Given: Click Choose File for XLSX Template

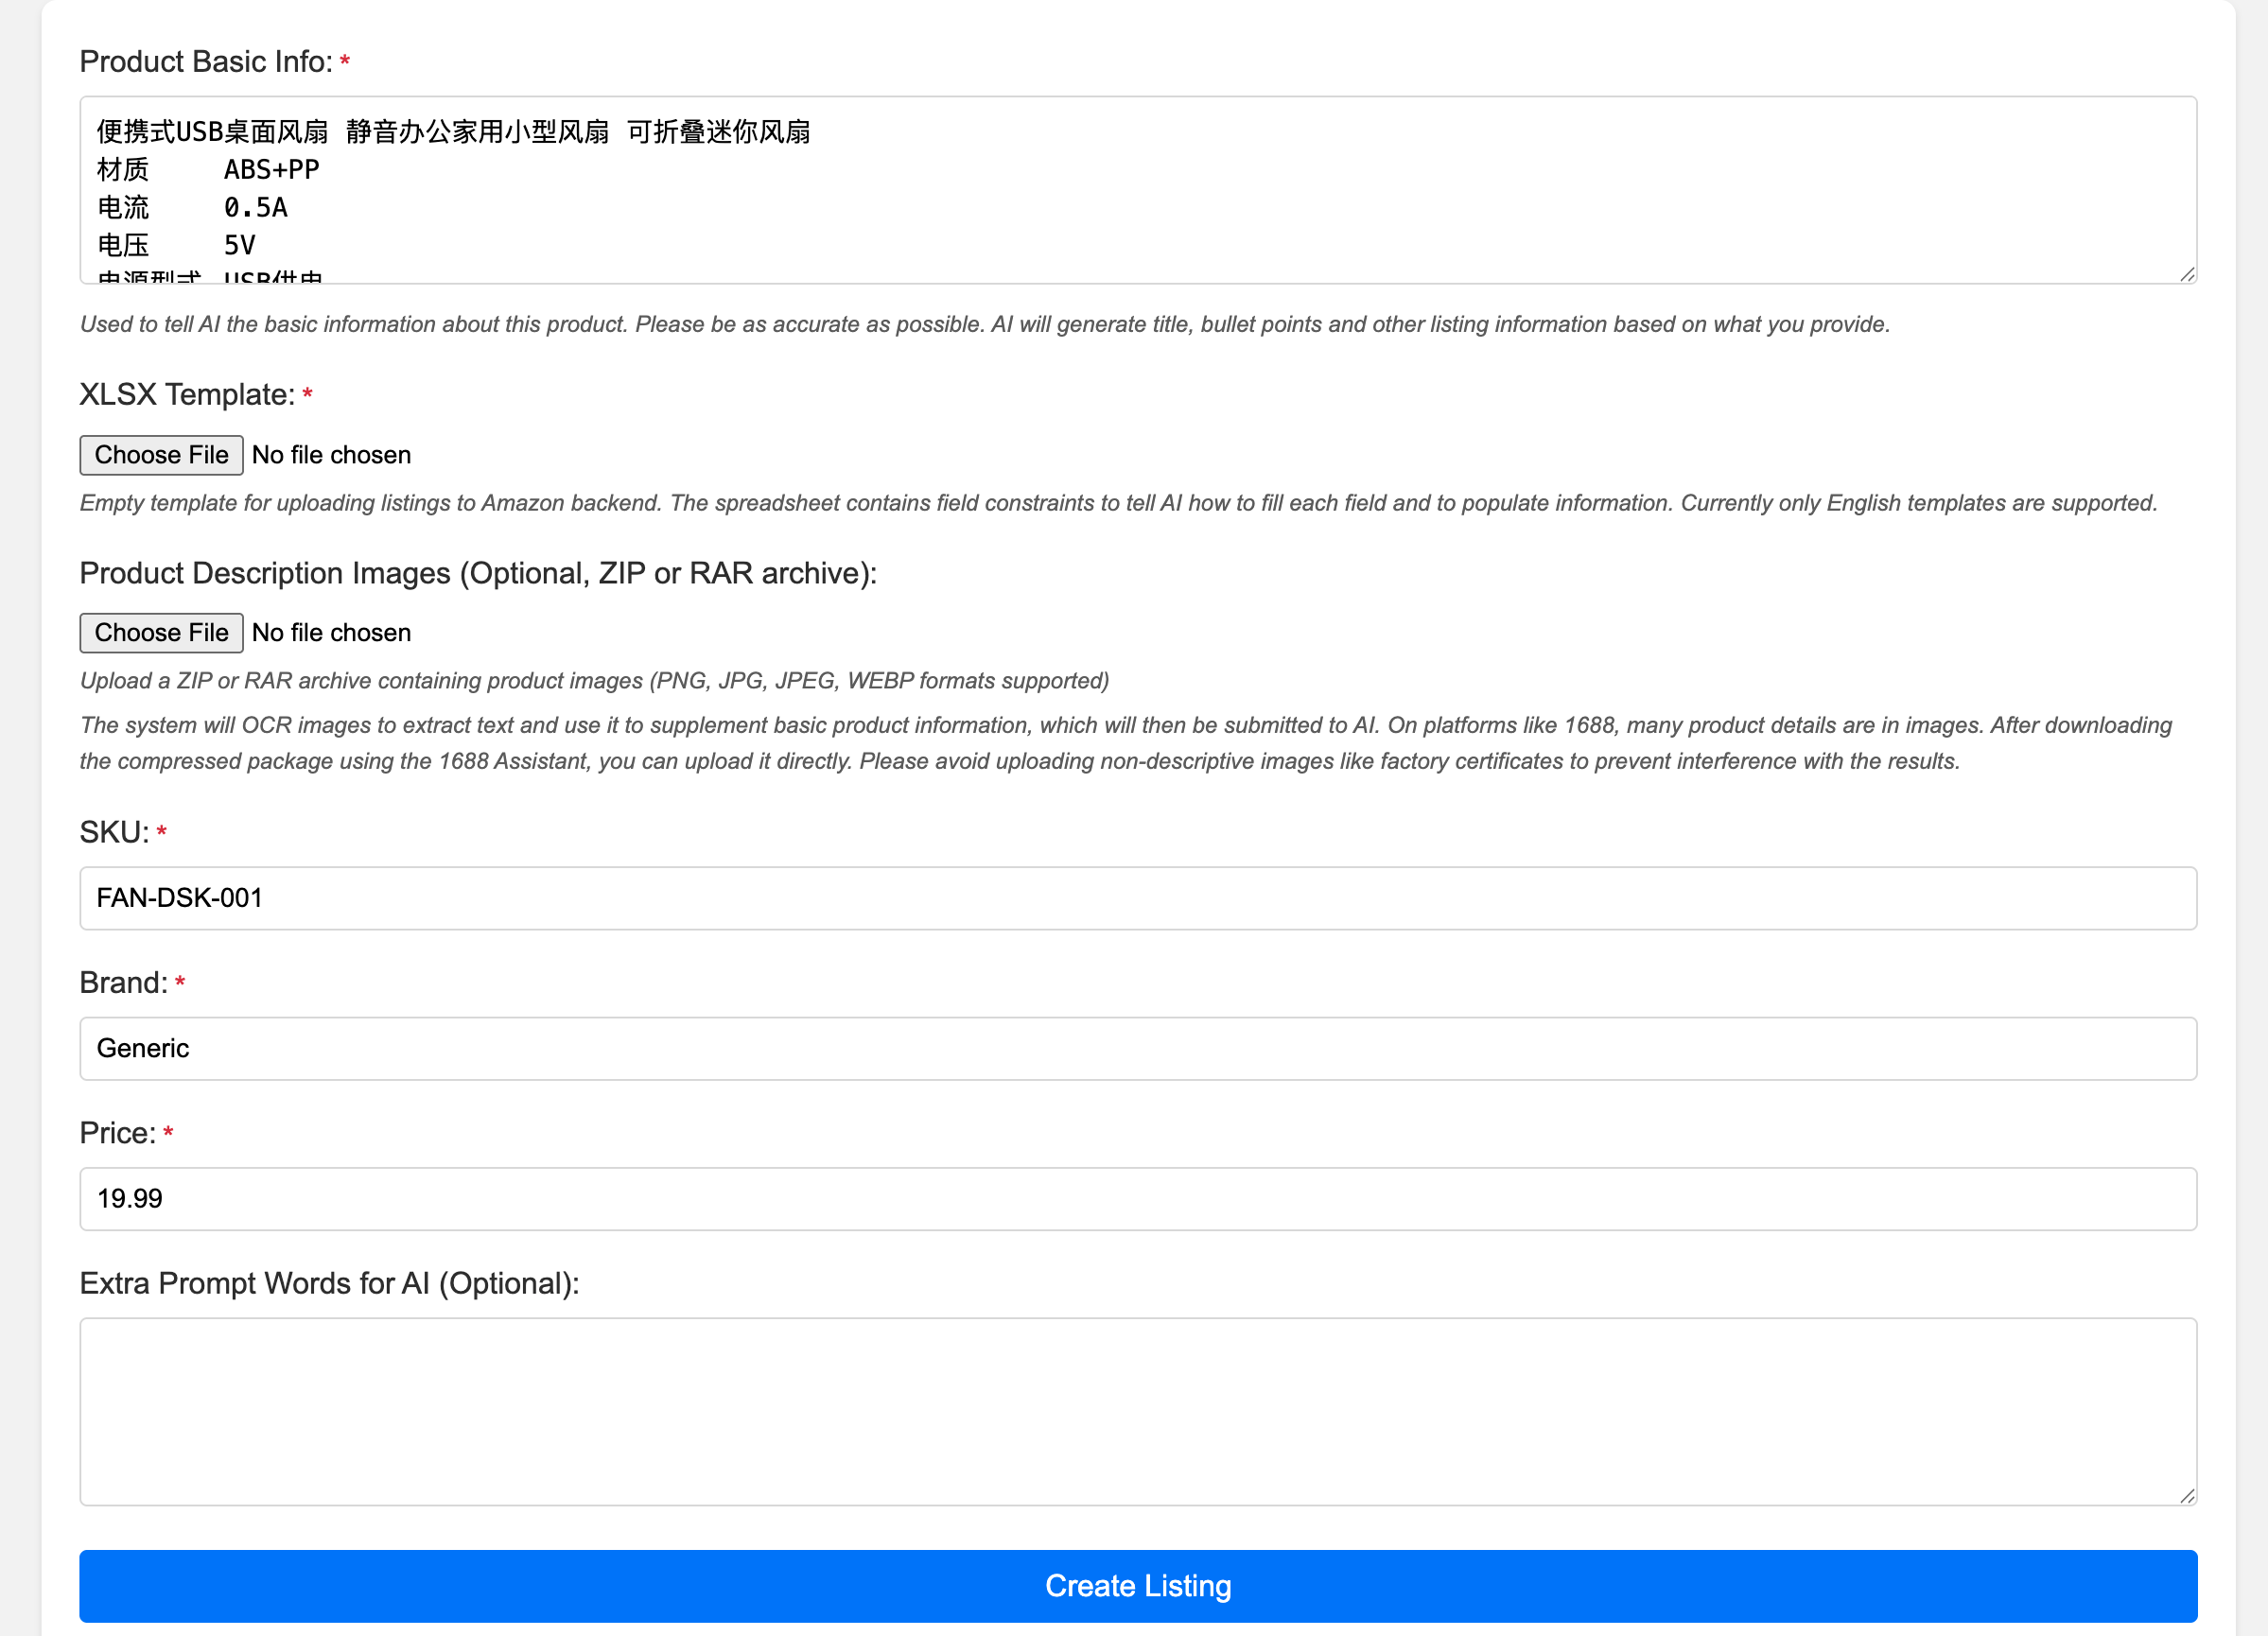Looking at the screenshot, I should tap(161, 455).
